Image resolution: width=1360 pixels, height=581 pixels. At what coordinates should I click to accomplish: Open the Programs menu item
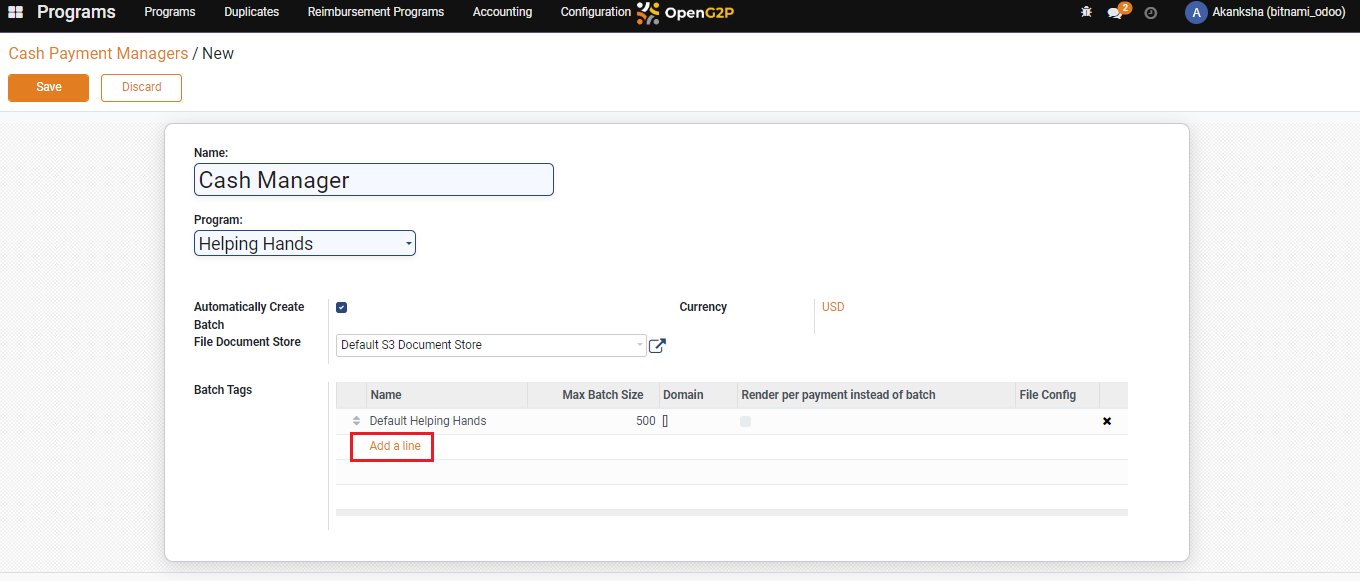coord(170,12)
